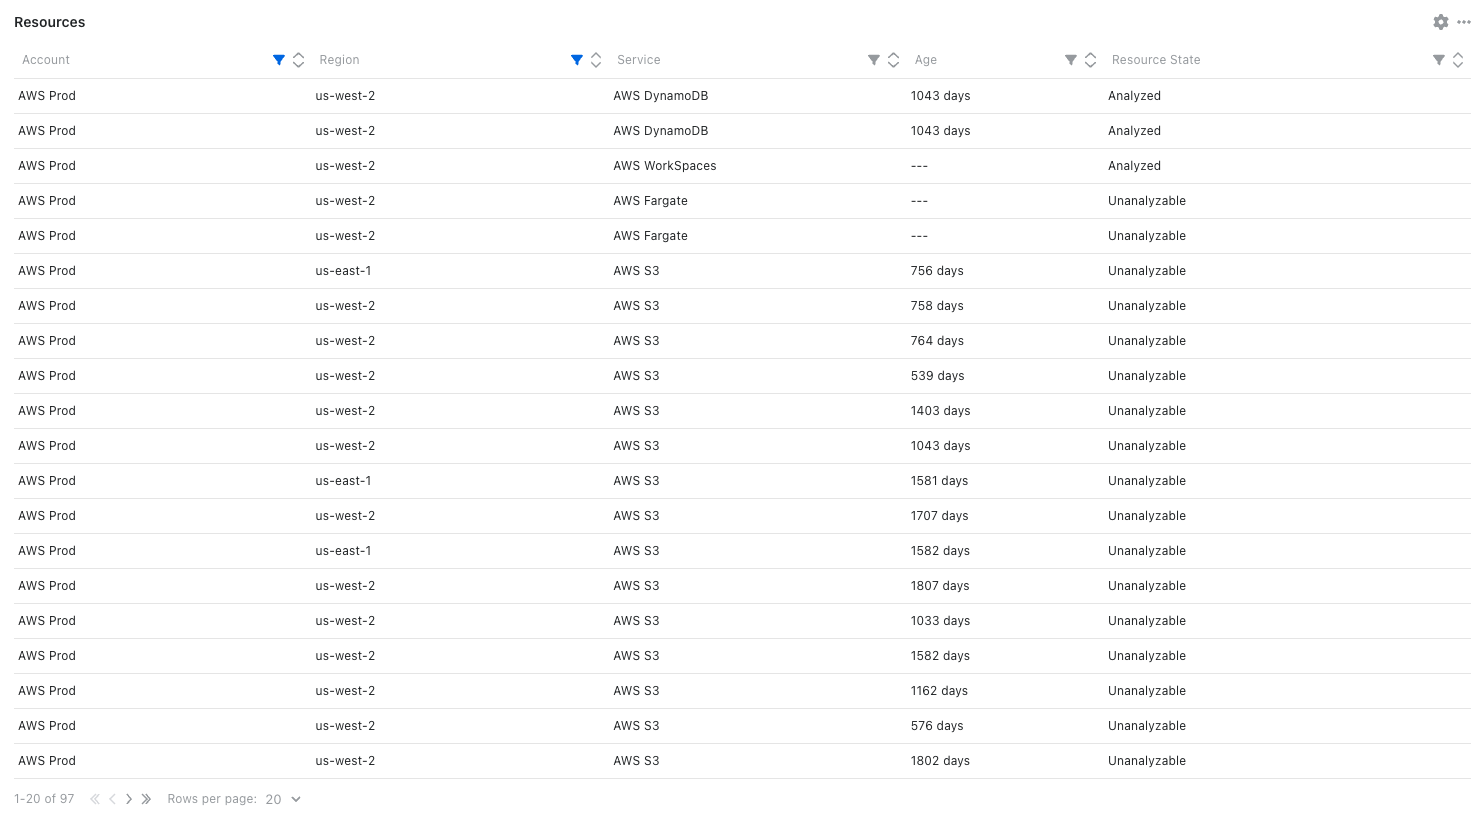Open the Account column filter
The height and width of the screenshot is (822, 1482).
pyautogui.click(x=279, y=60)
